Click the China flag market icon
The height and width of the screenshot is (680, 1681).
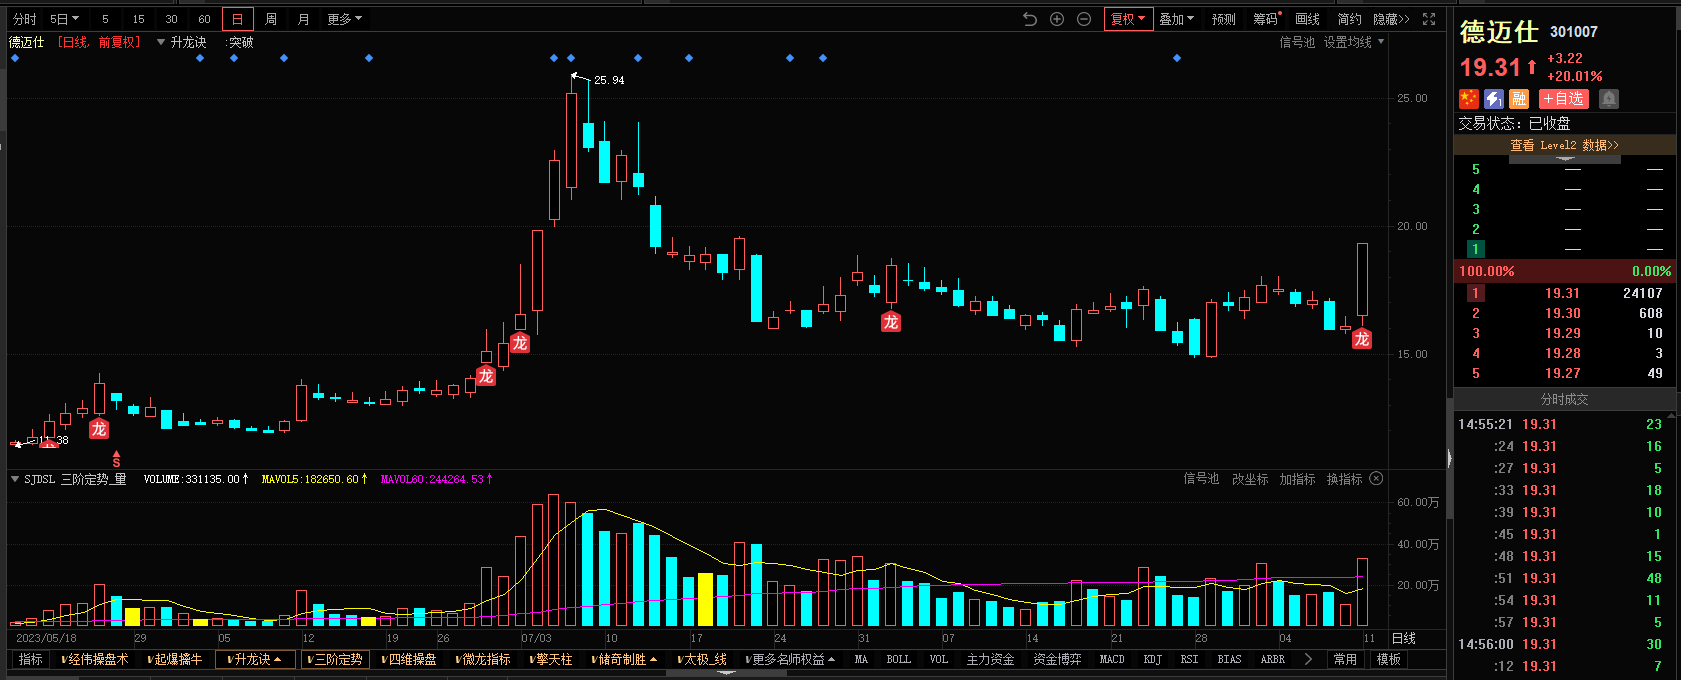point(1469,99)
